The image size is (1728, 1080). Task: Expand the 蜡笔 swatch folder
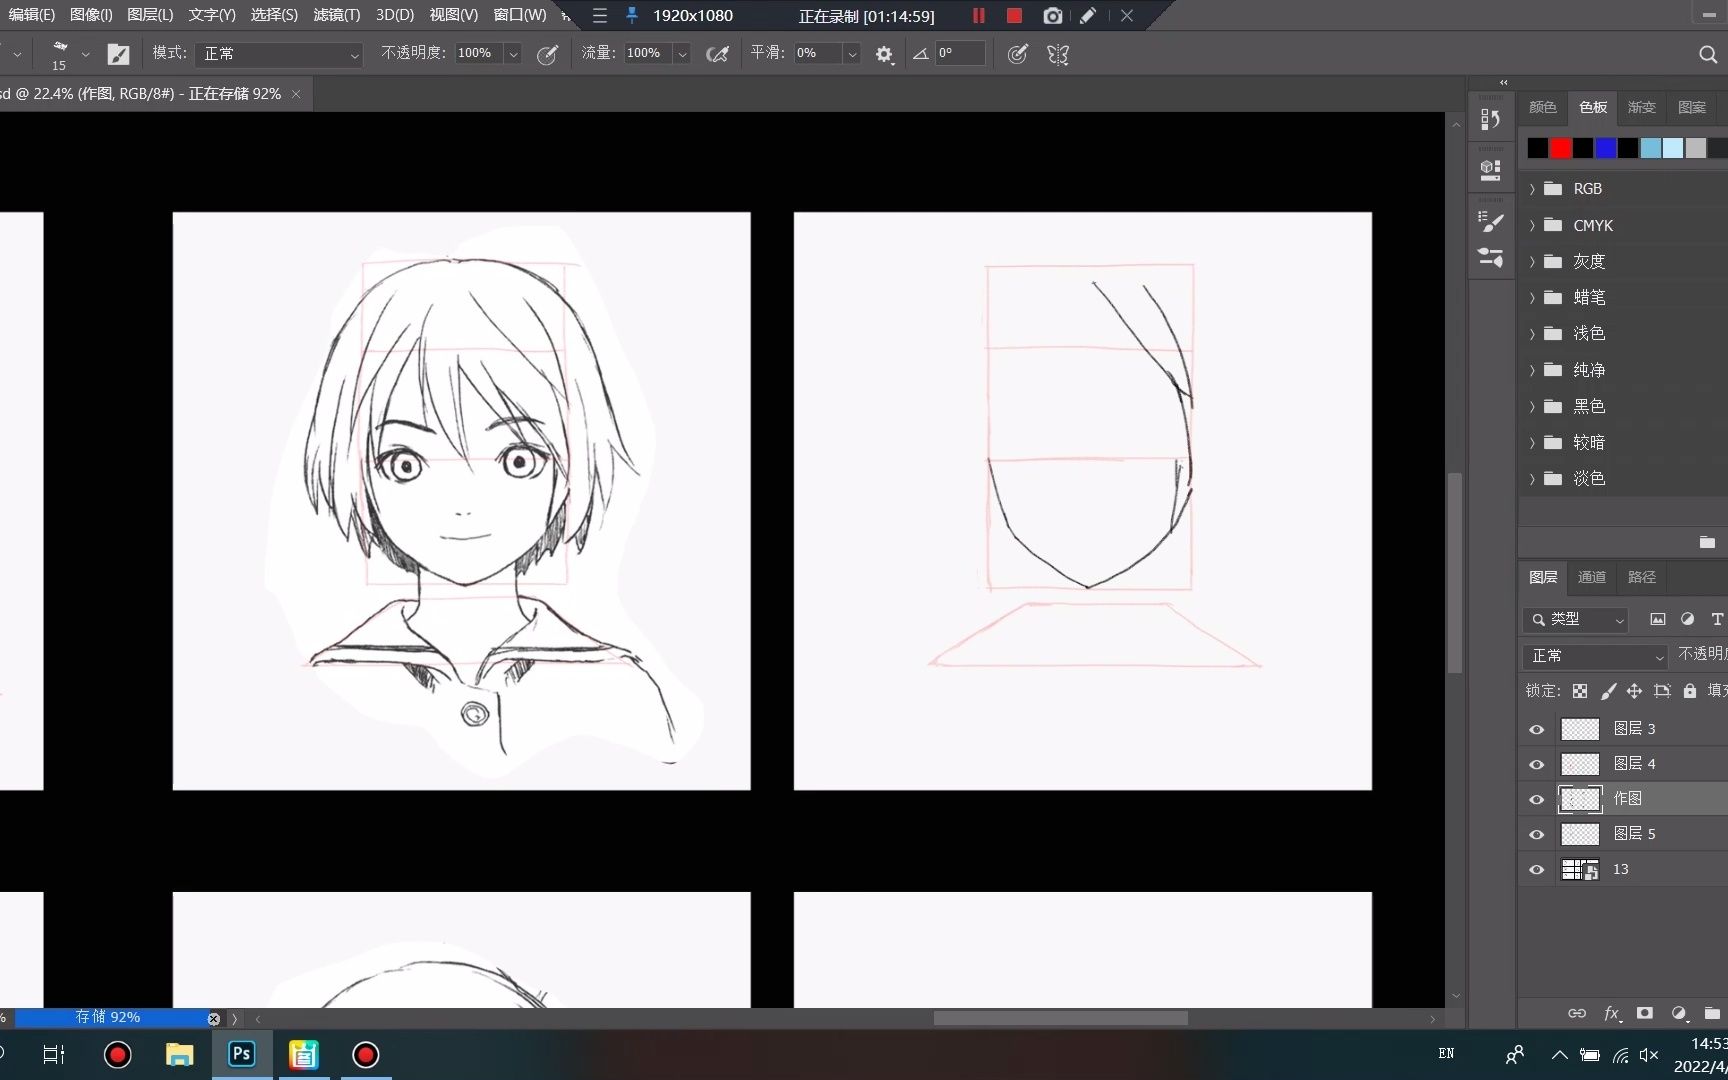[1532, 298]
